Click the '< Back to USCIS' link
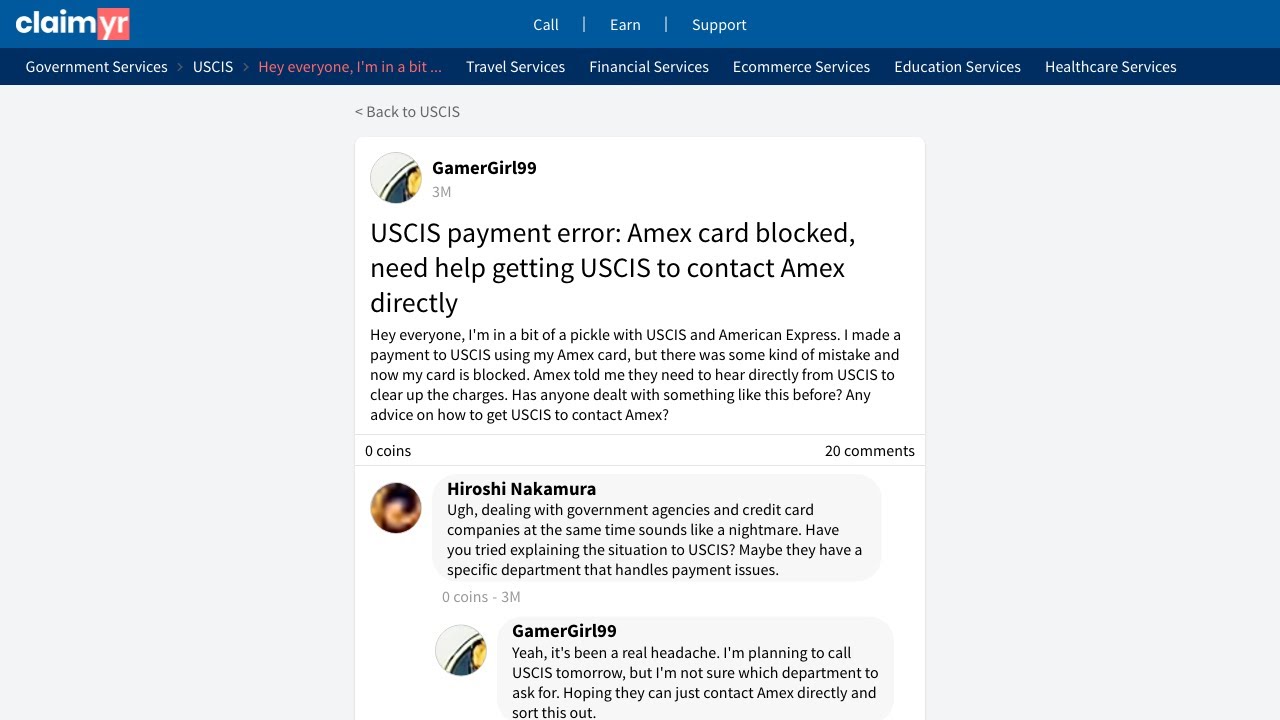This screenshot has width=1280, height=720. 407,112
